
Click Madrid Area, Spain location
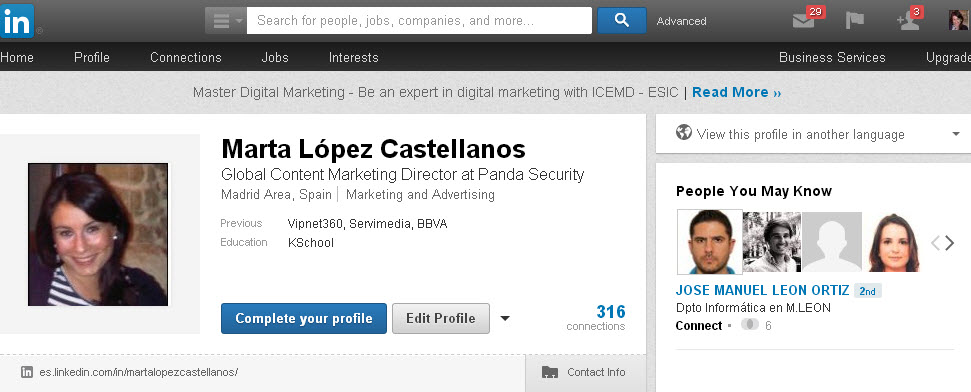tap(276, 194)
